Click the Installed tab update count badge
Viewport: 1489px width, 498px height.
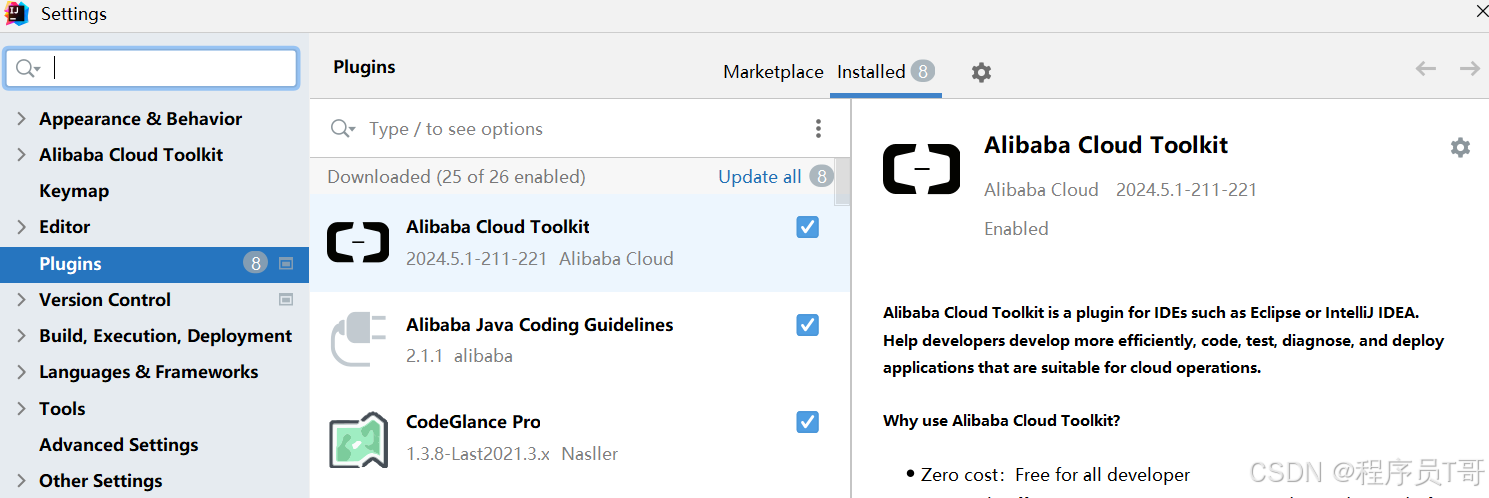923,71
